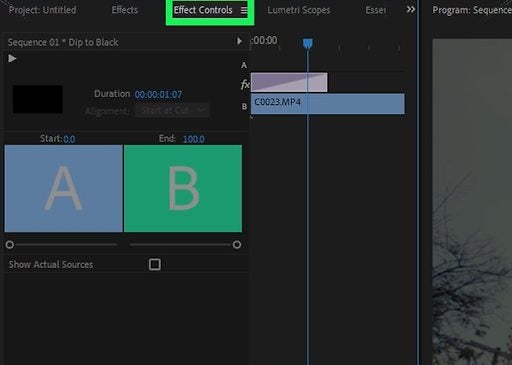The height and width of the screenshot is (365, 512).
Task: Click Sequence 01 * Dip to Black label
Action: point(63,42)
